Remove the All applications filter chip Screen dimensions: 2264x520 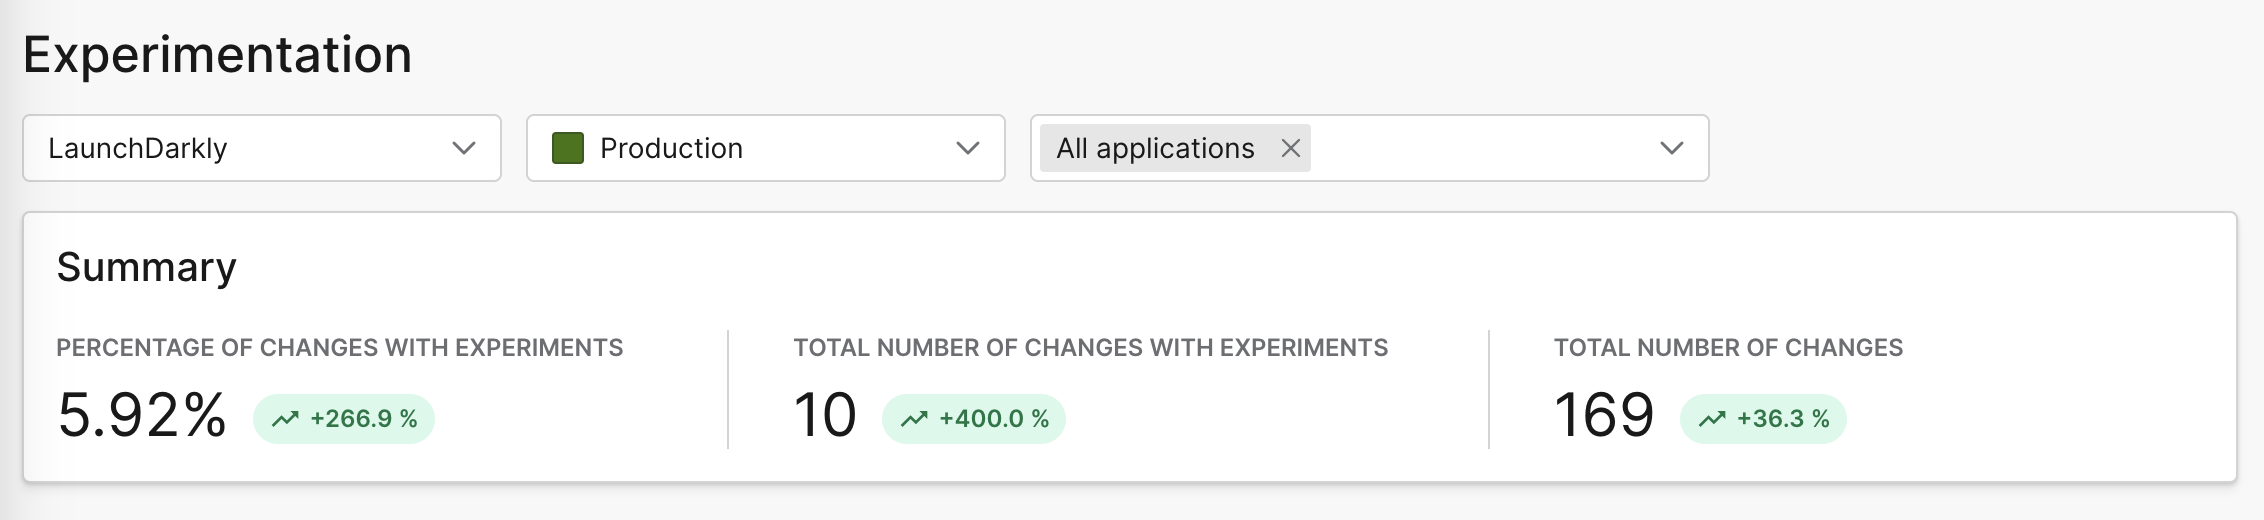click(x=1291, y=148)
